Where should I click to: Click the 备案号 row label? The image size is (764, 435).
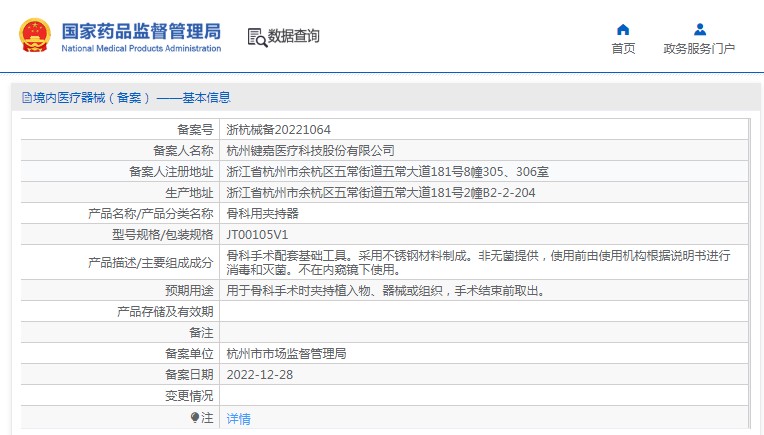[x=195, y=130]
